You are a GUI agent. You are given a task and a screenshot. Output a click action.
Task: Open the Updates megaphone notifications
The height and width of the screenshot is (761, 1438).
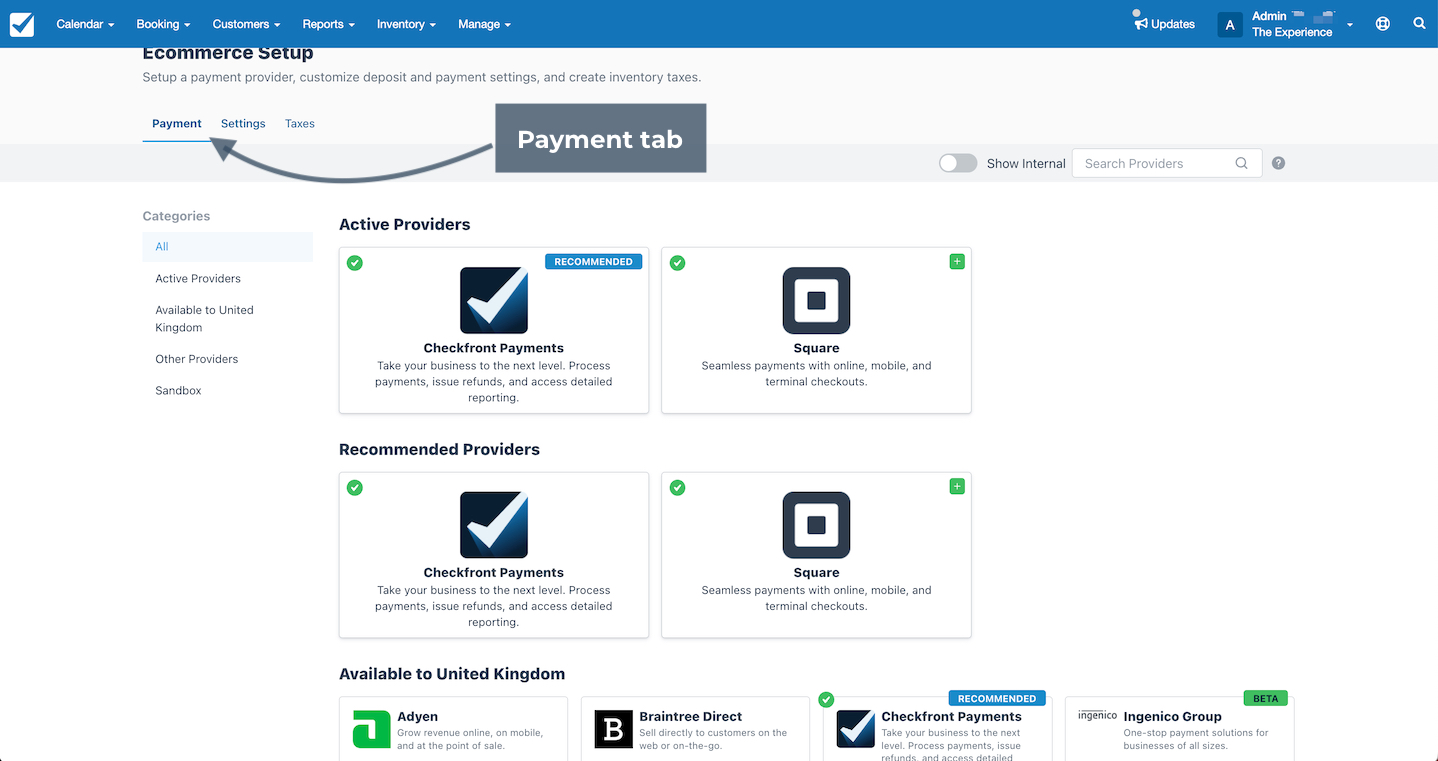click(x=1140, y=21)
